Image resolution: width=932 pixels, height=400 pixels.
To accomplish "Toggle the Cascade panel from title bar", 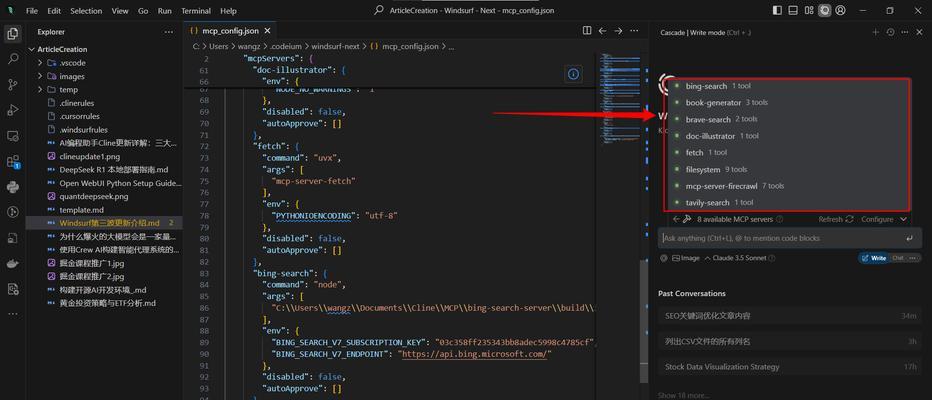I will click(824, 11).
